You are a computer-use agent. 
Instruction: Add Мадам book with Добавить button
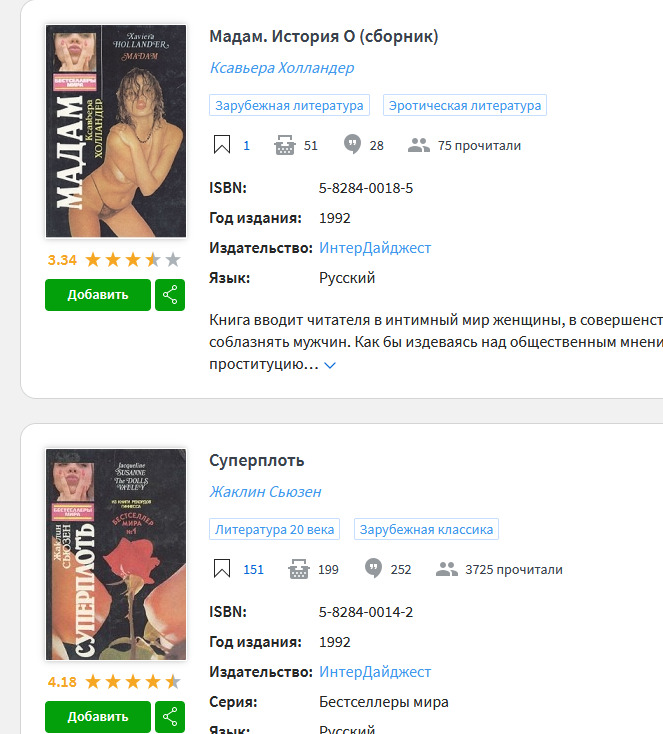(98, 295)
